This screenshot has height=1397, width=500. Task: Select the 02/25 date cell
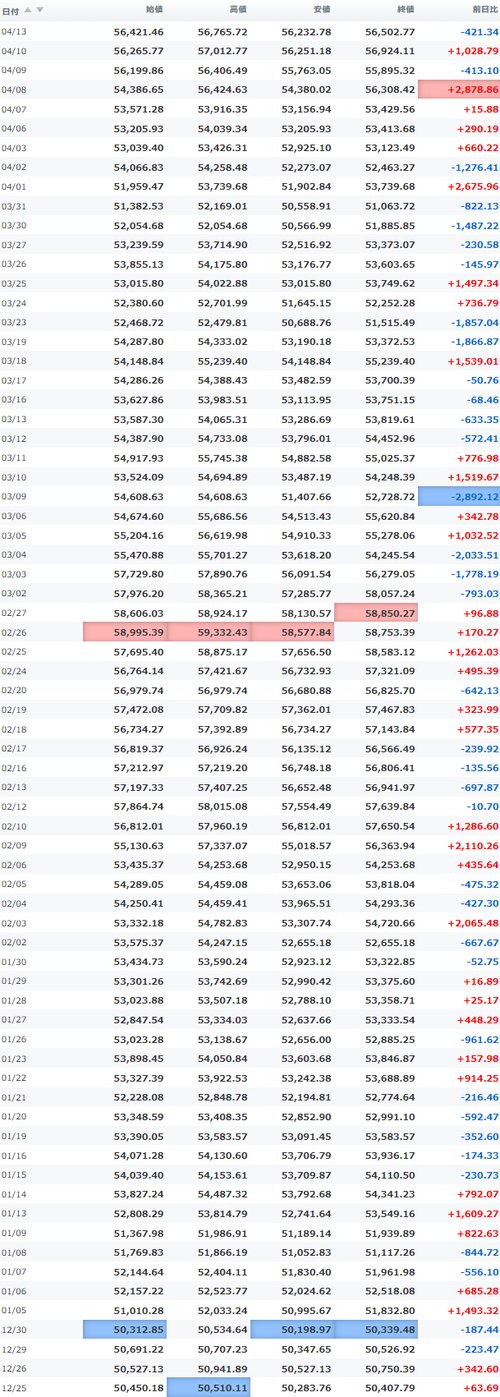14,651
